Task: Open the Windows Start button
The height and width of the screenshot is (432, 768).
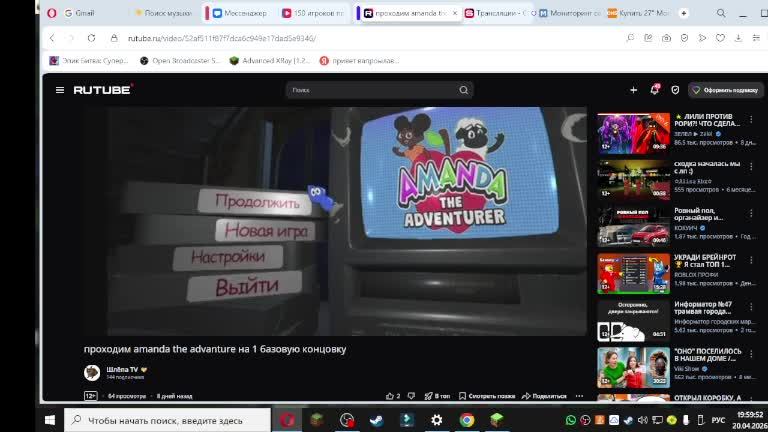Action: [x=50, y=420]
